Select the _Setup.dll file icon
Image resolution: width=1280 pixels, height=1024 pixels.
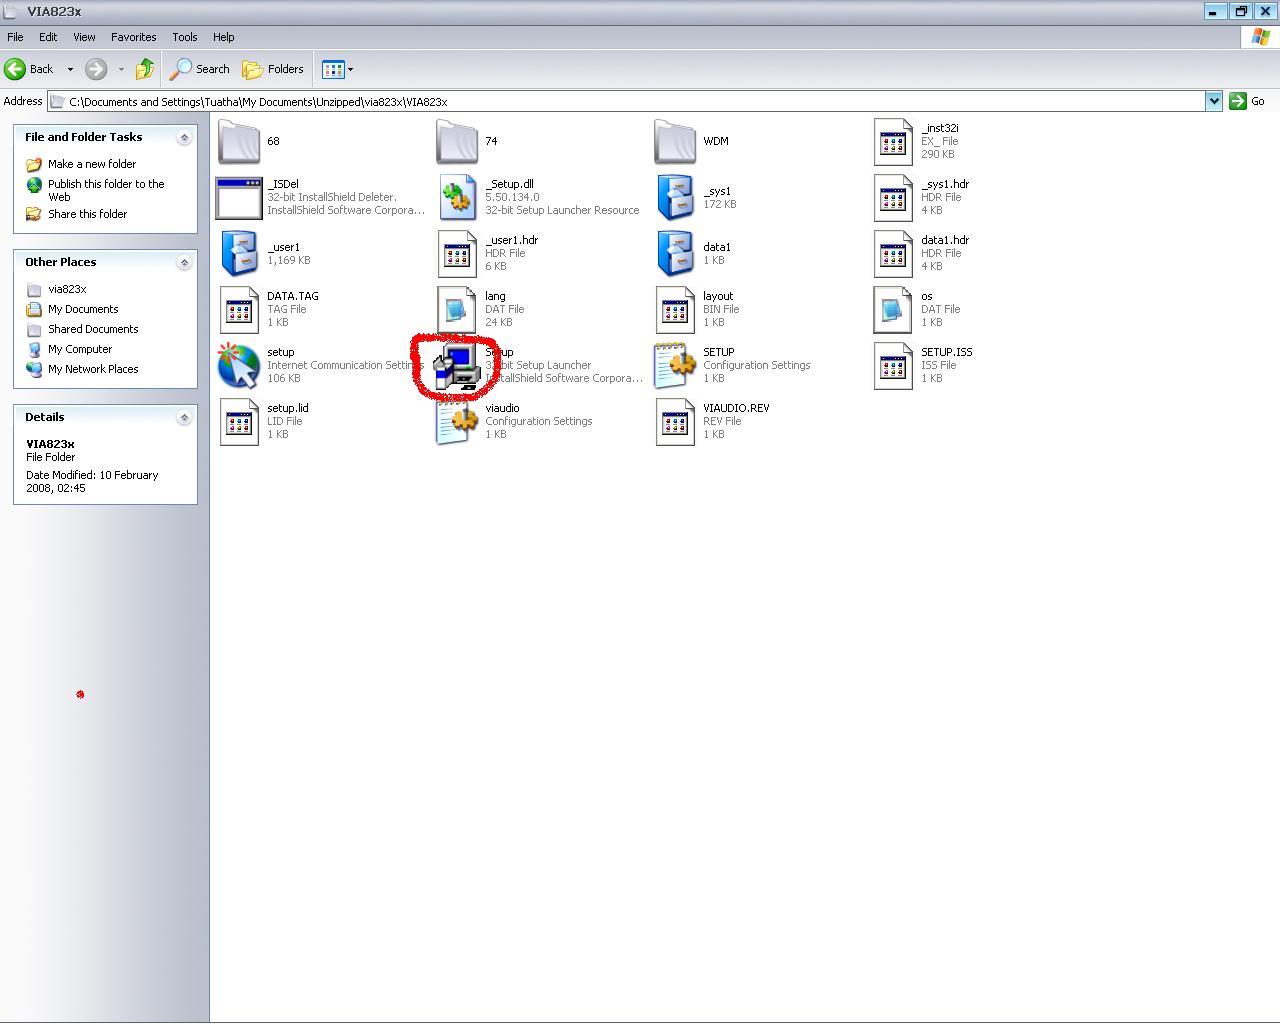coord(457,197)
